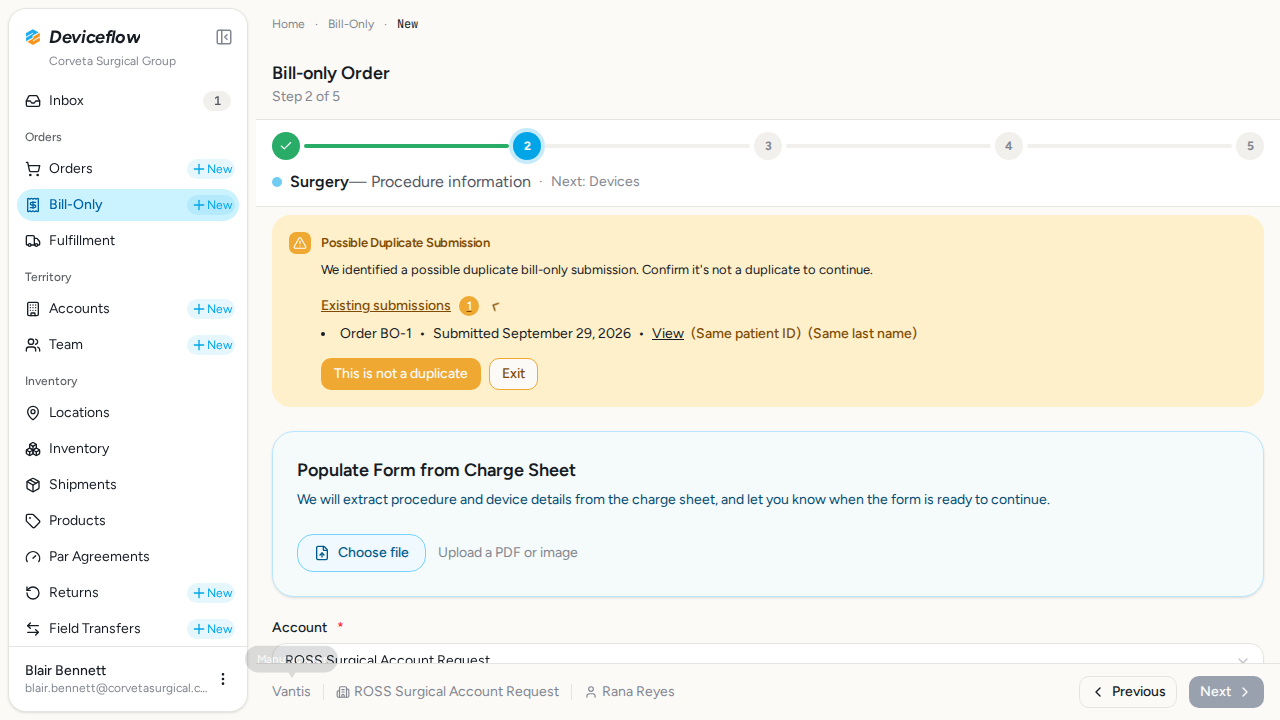Add a team member with + New
The image size is (1280, 720).
(211, 345)
